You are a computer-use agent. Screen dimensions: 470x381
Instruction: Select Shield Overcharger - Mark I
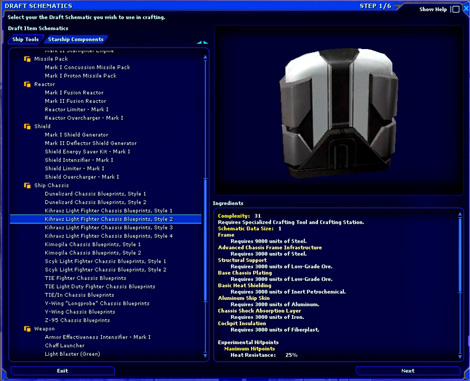point(82,177)
